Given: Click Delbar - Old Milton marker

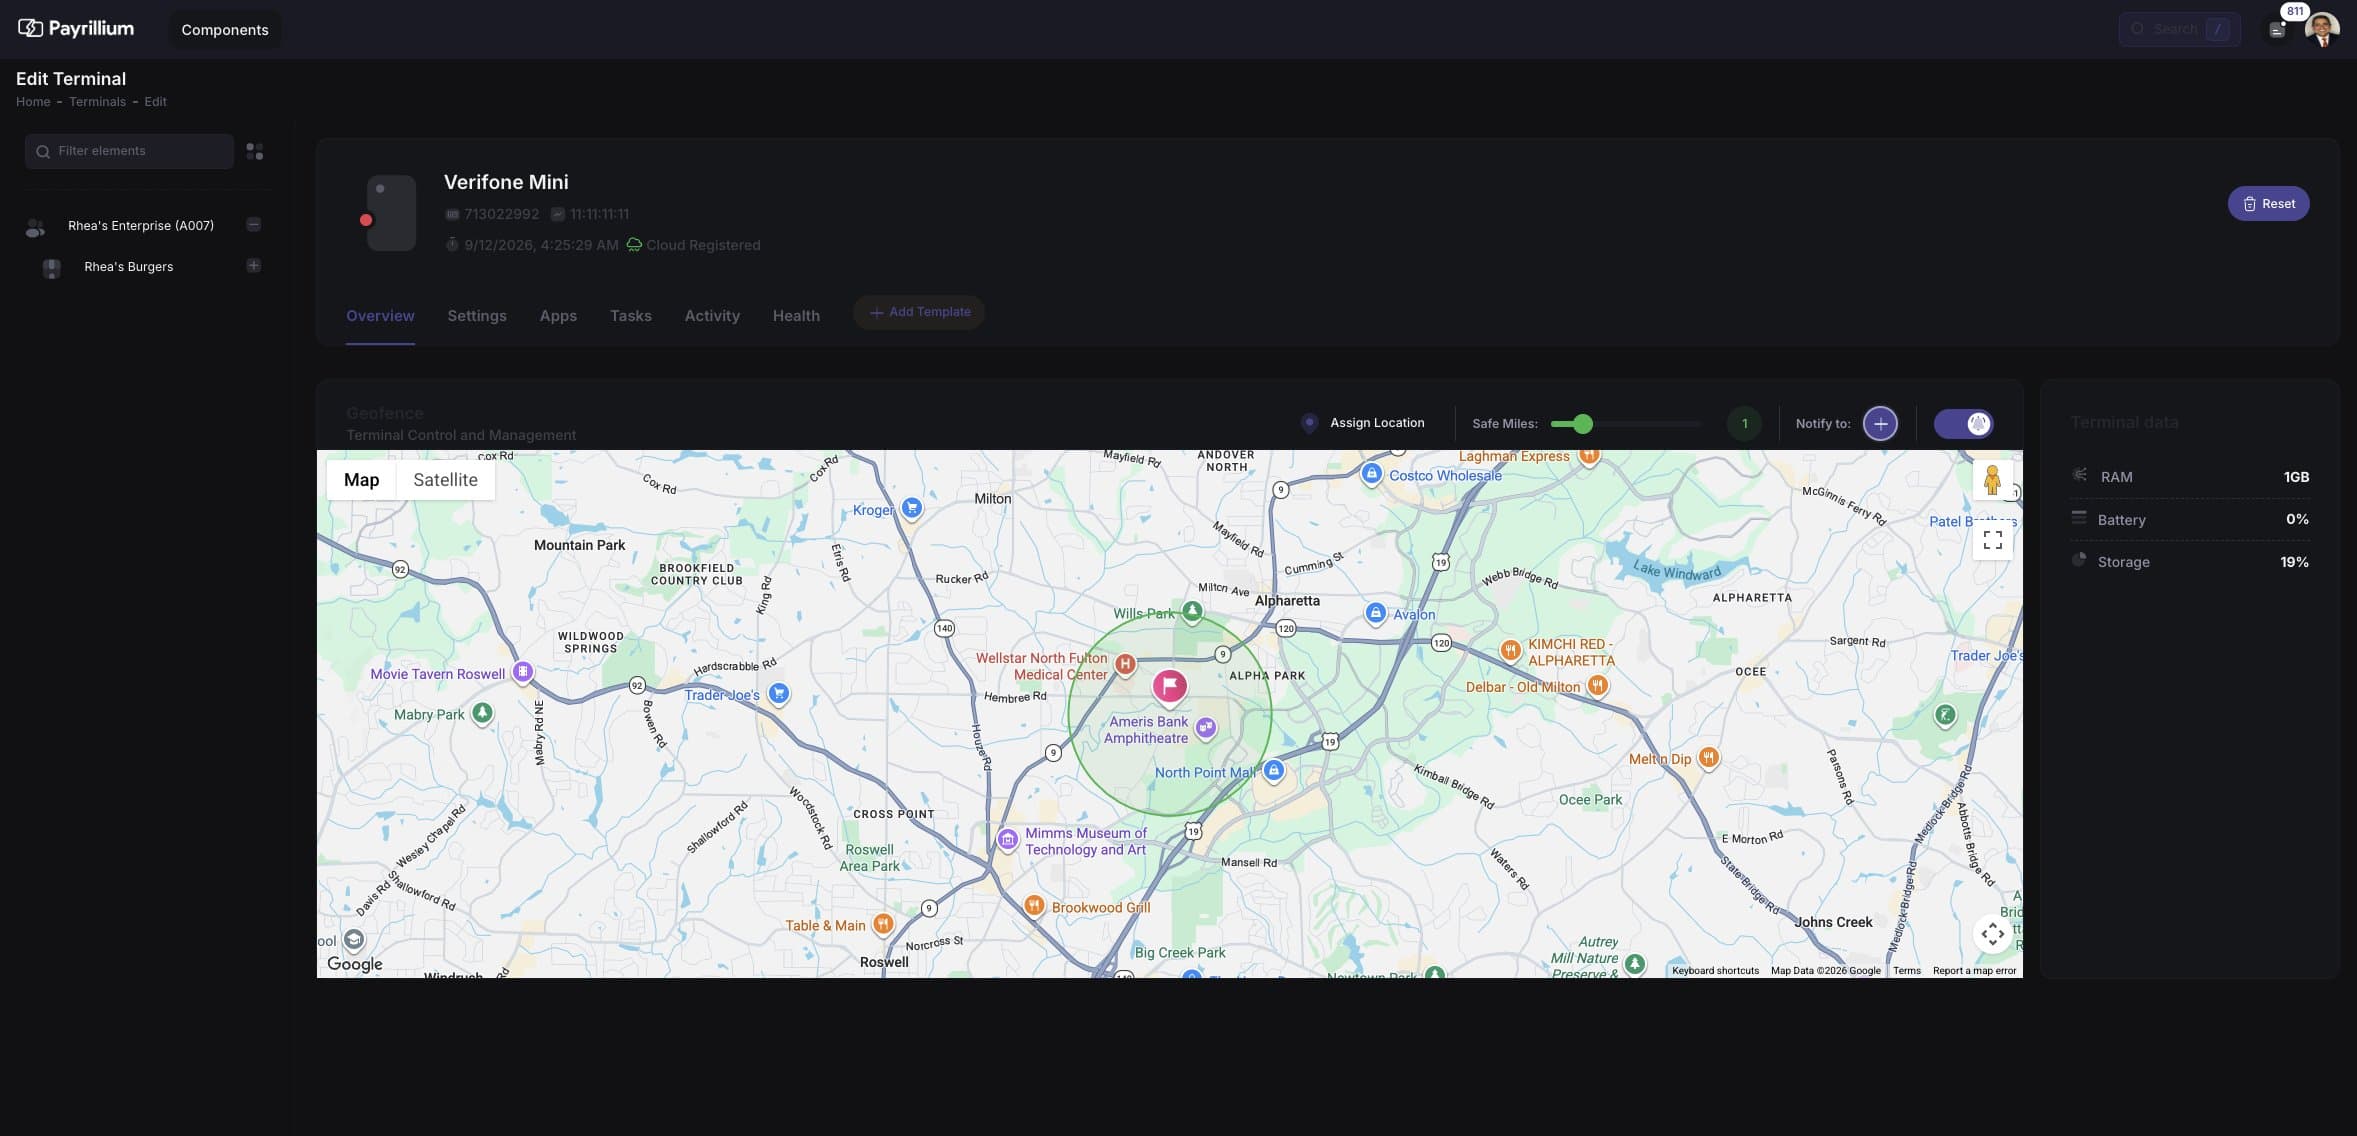Looking at the screenshot, I should click(1598, 686).
